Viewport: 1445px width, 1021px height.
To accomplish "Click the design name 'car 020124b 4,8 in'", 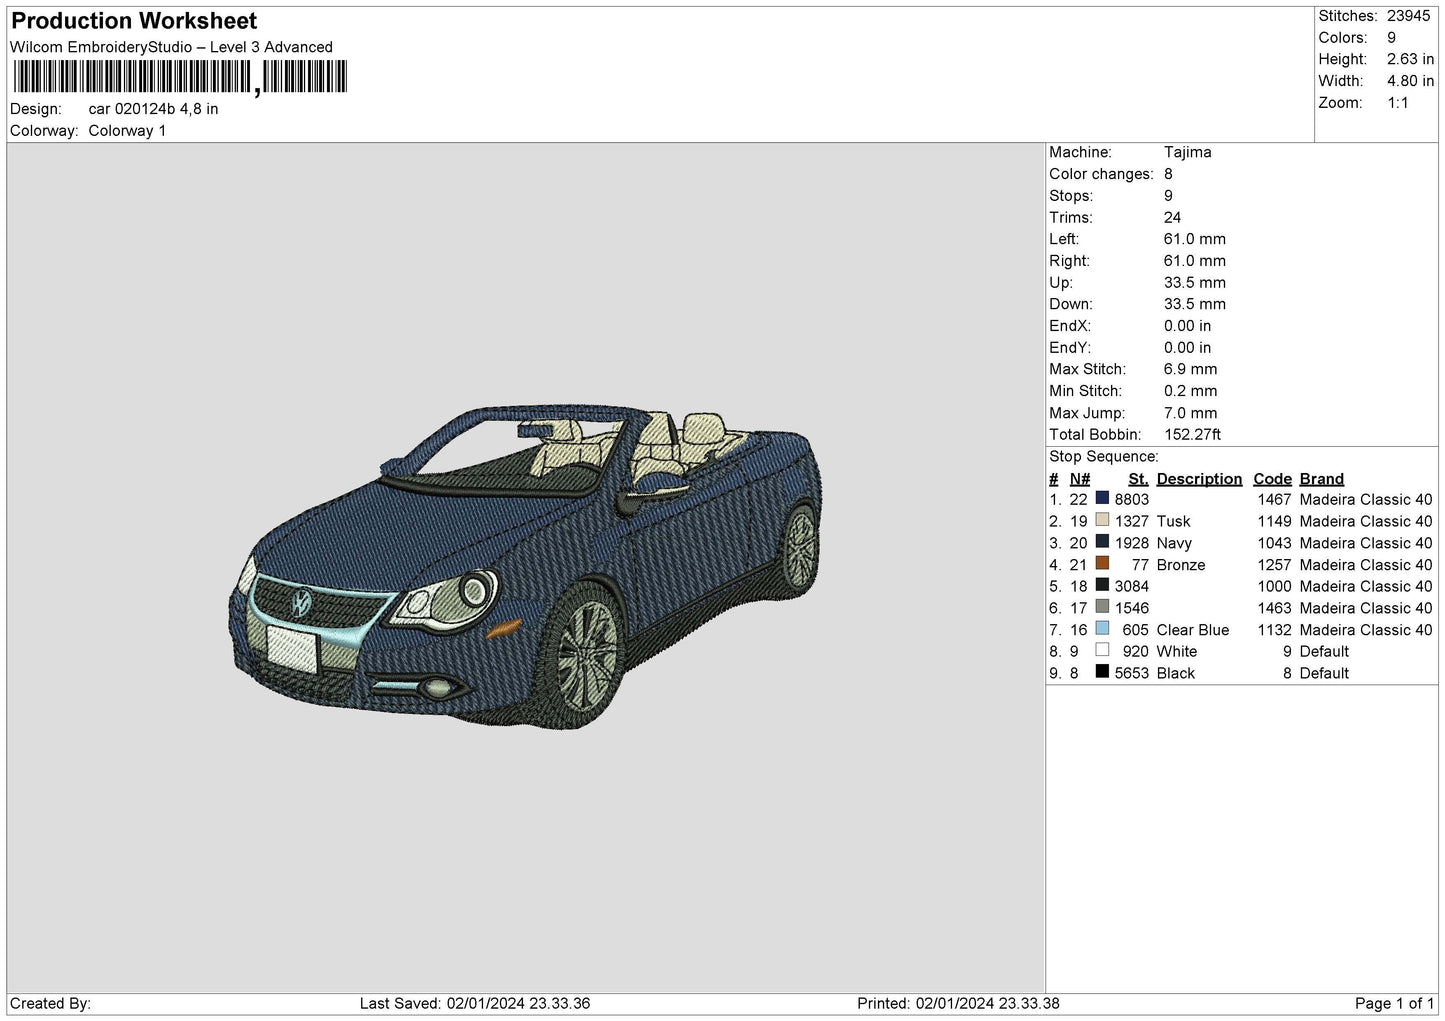I will point(153,109).
